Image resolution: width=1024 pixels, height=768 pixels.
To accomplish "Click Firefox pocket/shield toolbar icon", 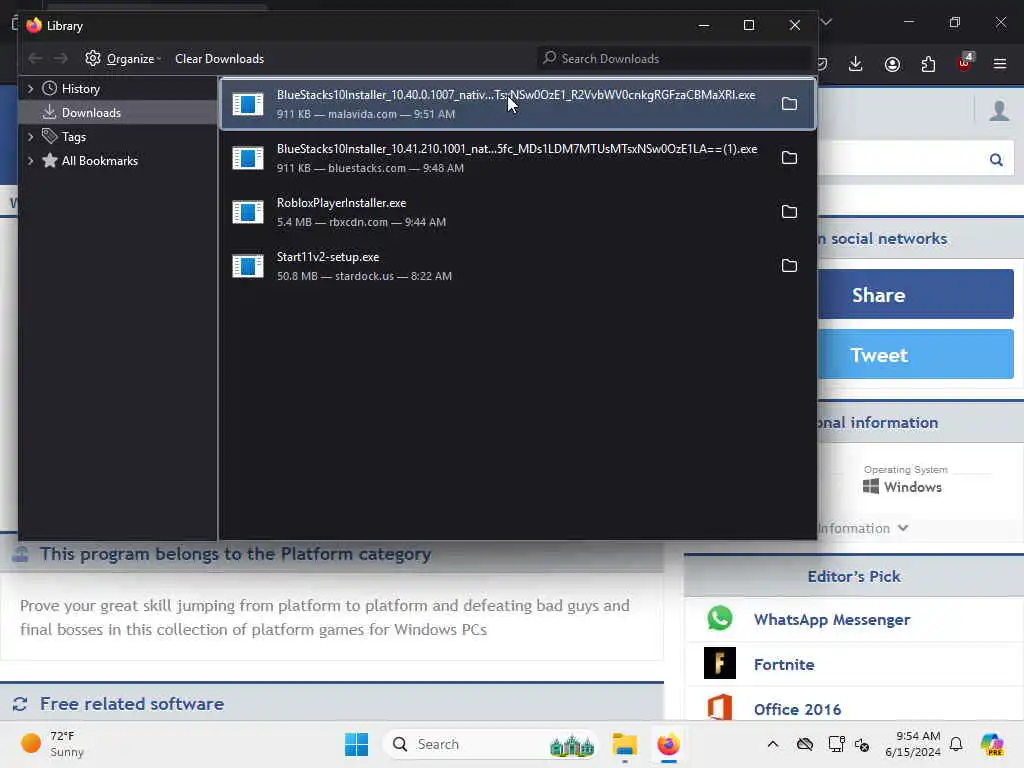I will 822,64.
